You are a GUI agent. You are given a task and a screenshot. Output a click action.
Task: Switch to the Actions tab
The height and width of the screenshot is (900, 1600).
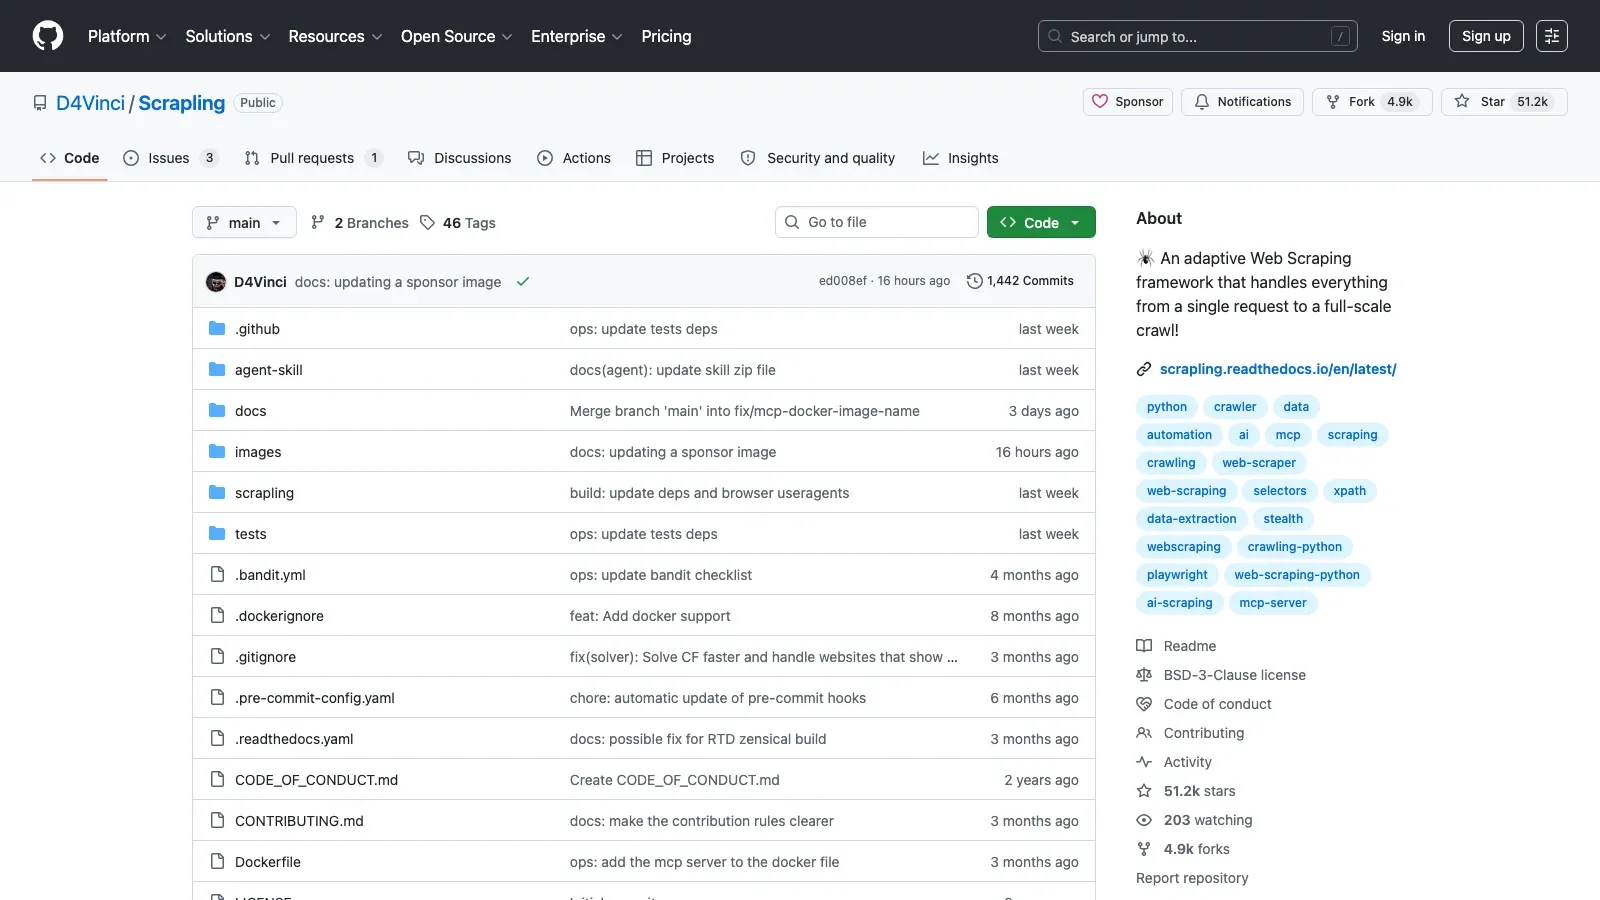pyautogui.click(x=574, y=158)
